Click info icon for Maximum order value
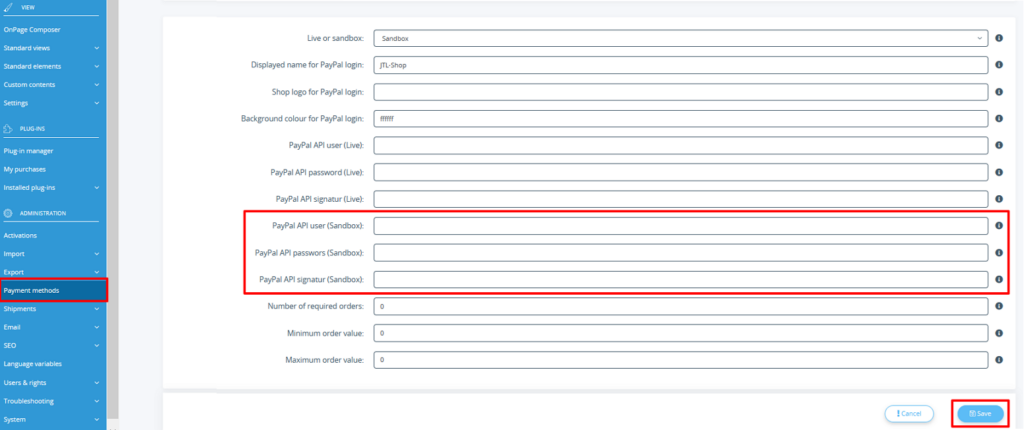Screen dimensions: 1024x430 point(999,360)
